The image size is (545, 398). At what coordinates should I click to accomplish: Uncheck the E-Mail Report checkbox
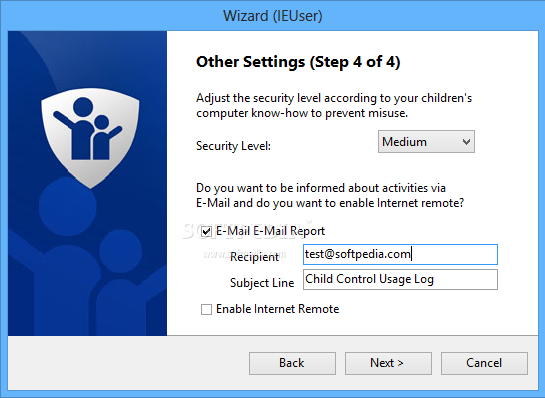click(x=206, y=231)
